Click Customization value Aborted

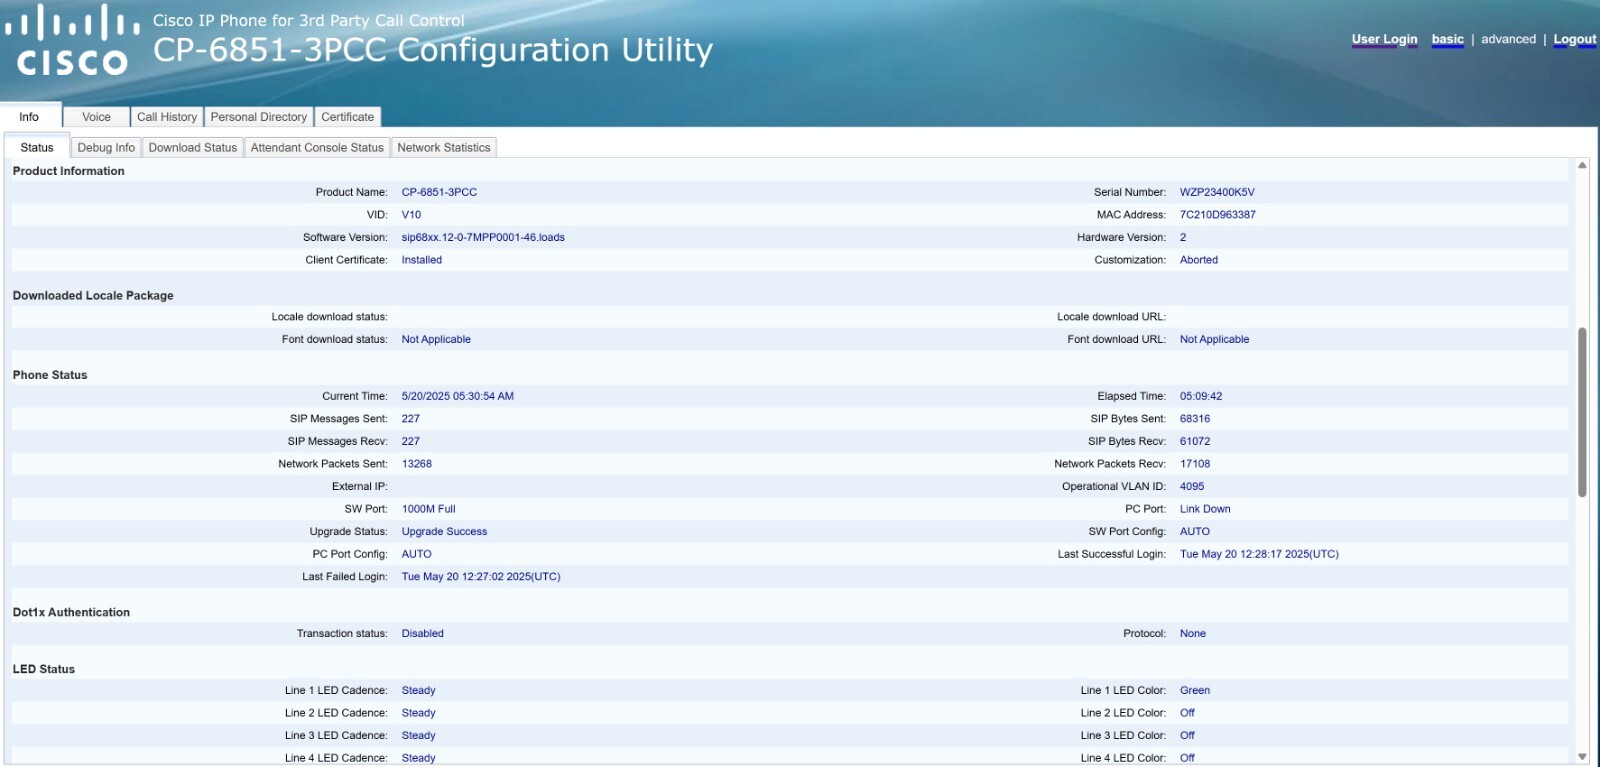pos(1198,260)
